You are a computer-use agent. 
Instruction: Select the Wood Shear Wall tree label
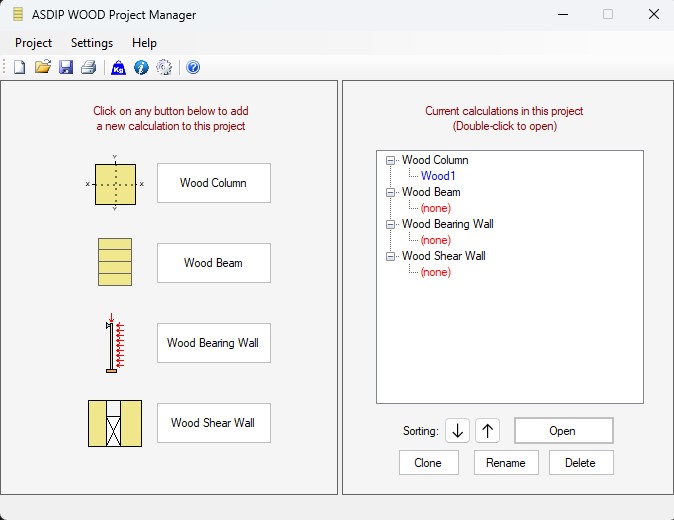pos(444,256)
